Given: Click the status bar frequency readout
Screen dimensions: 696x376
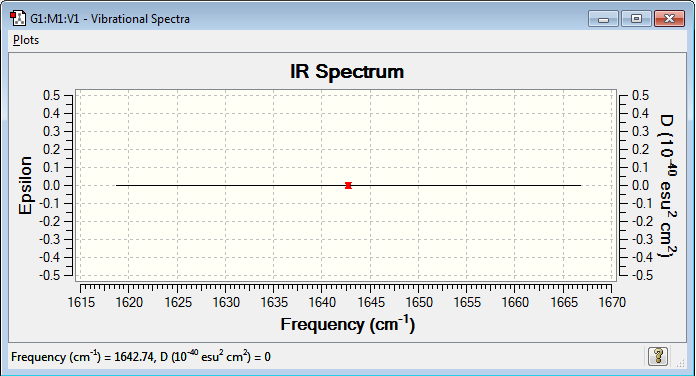Looking at the screenshot, I should point(141,356).
